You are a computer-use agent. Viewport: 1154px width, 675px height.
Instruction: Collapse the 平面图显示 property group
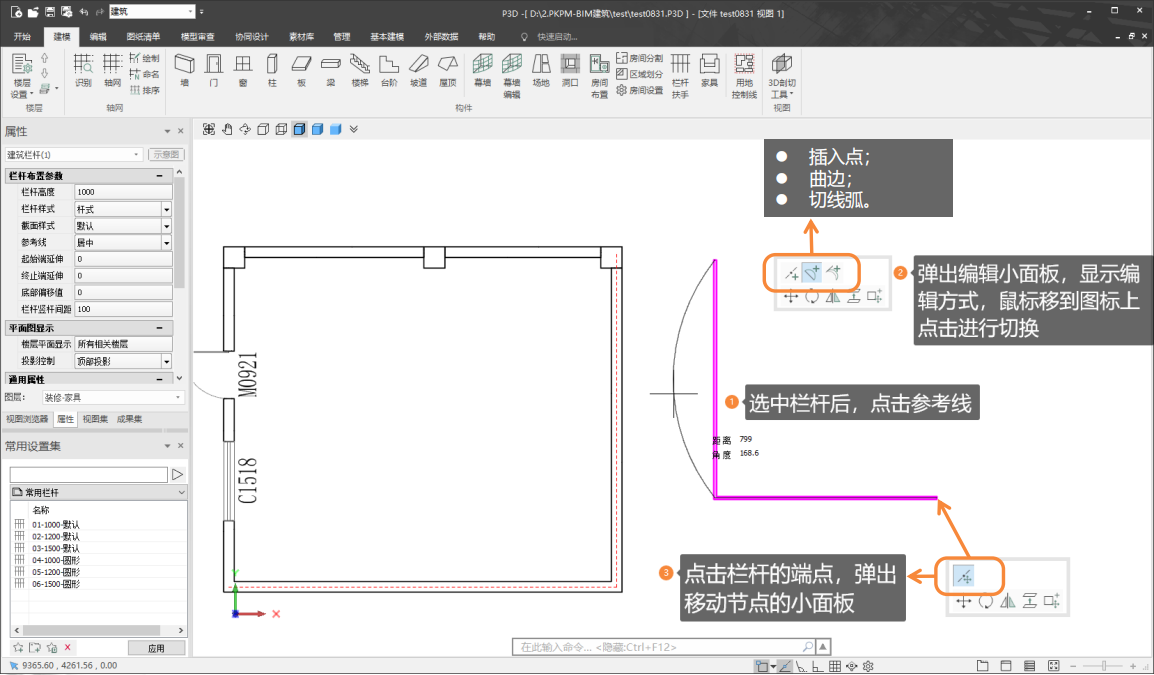160,328
